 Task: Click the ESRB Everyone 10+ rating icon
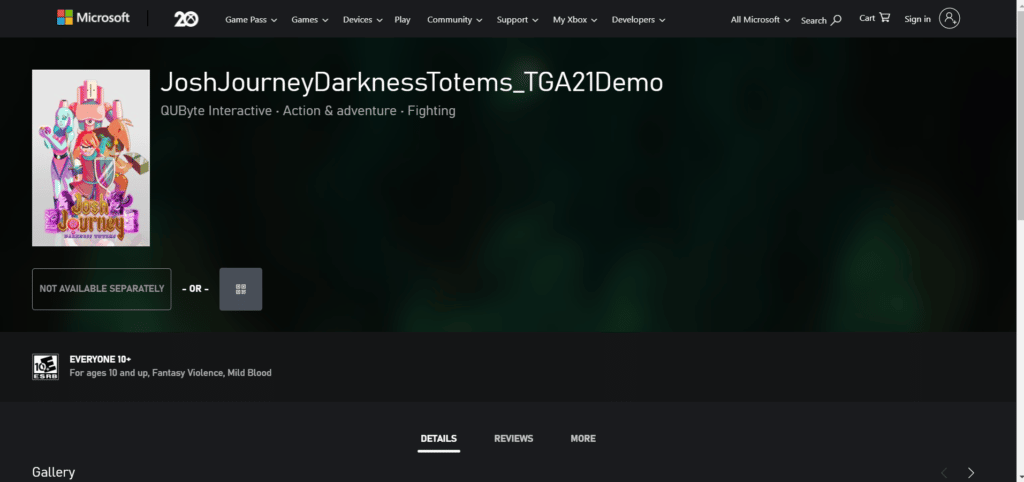(45, 366)
